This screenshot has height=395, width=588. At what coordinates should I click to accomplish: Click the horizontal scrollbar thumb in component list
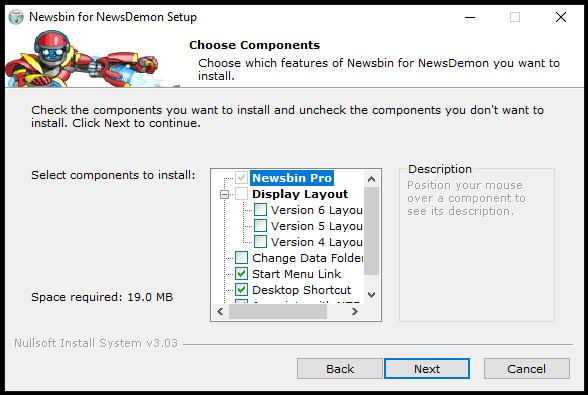(278, 311)
